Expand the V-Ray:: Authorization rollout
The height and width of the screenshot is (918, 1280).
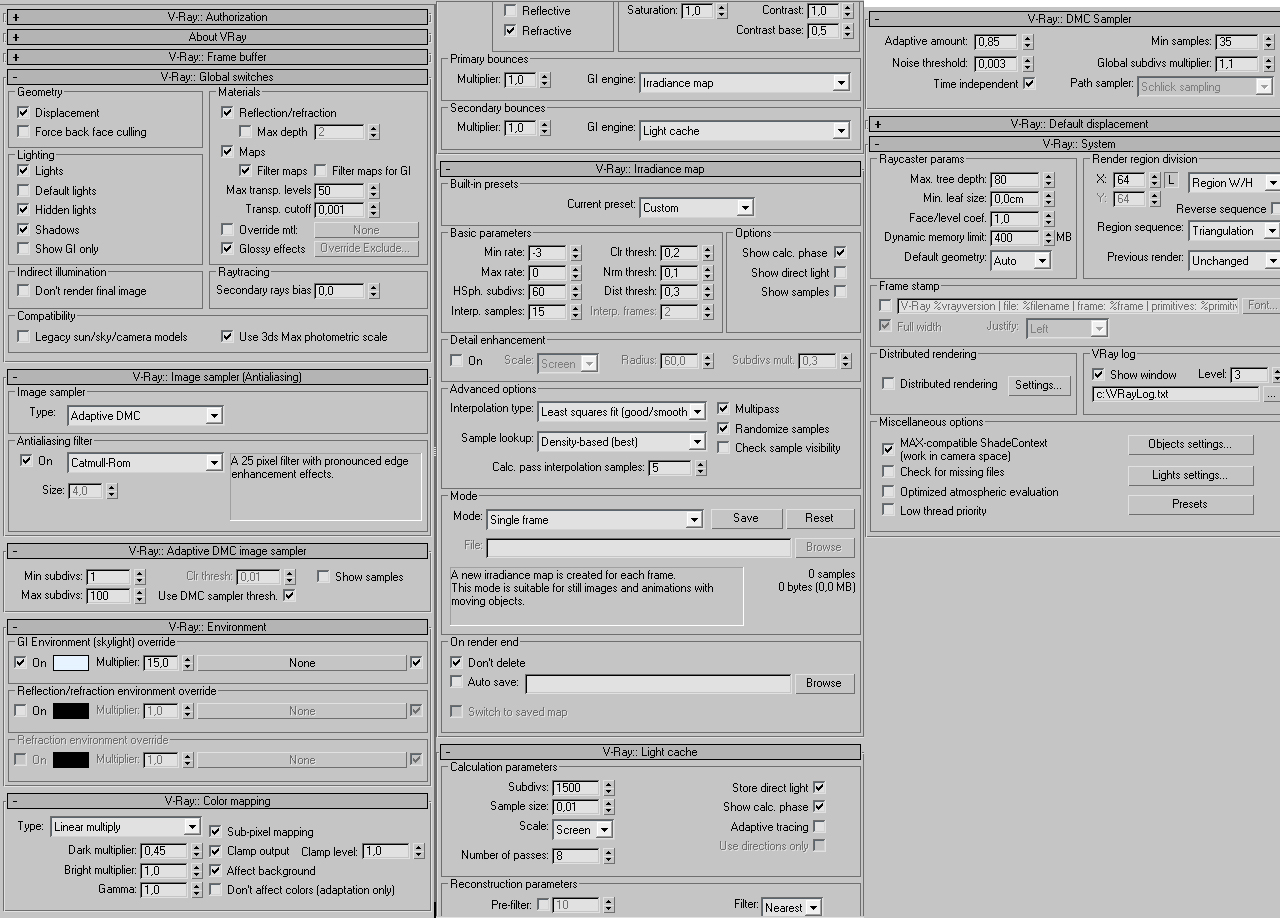pos(217,17)
